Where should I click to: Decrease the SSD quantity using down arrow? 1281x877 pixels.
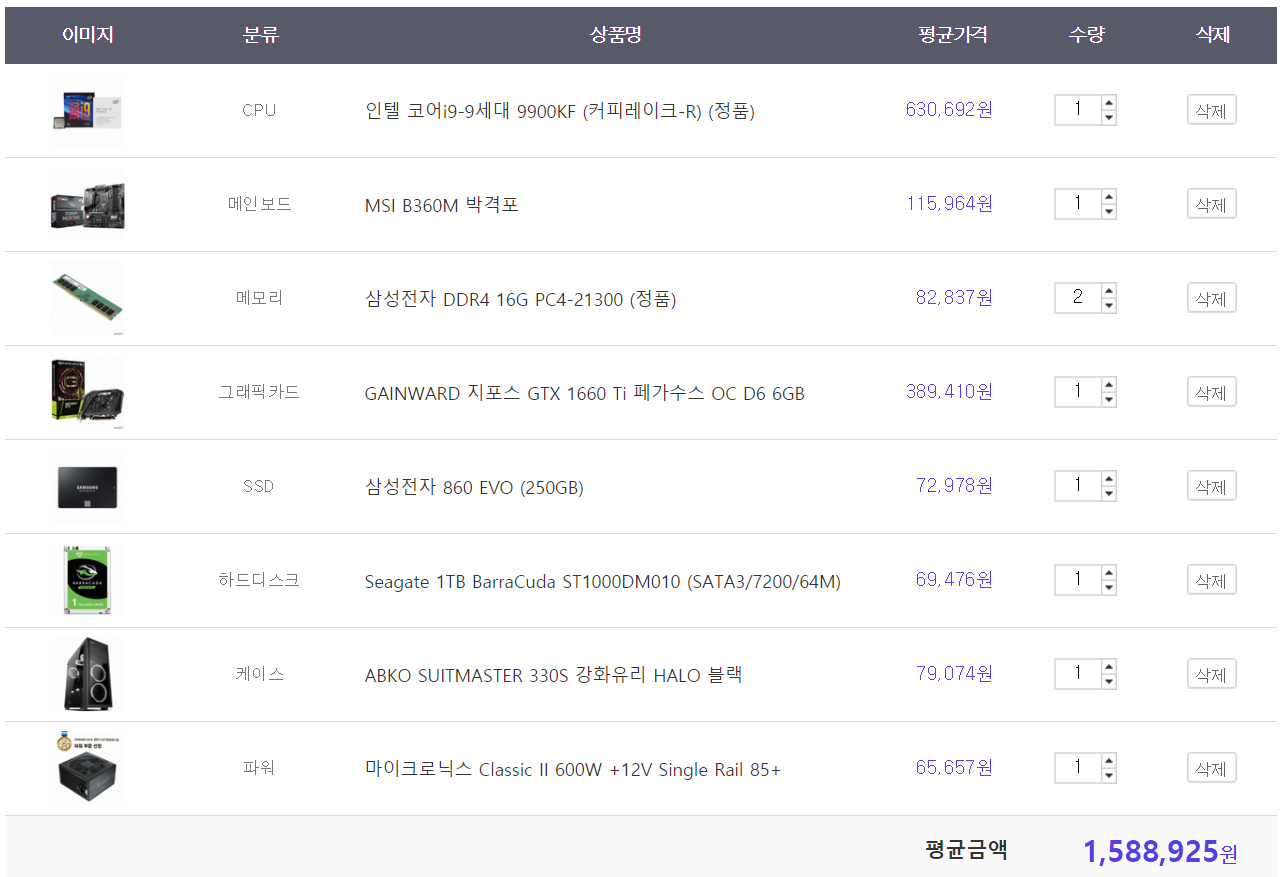1108,494
